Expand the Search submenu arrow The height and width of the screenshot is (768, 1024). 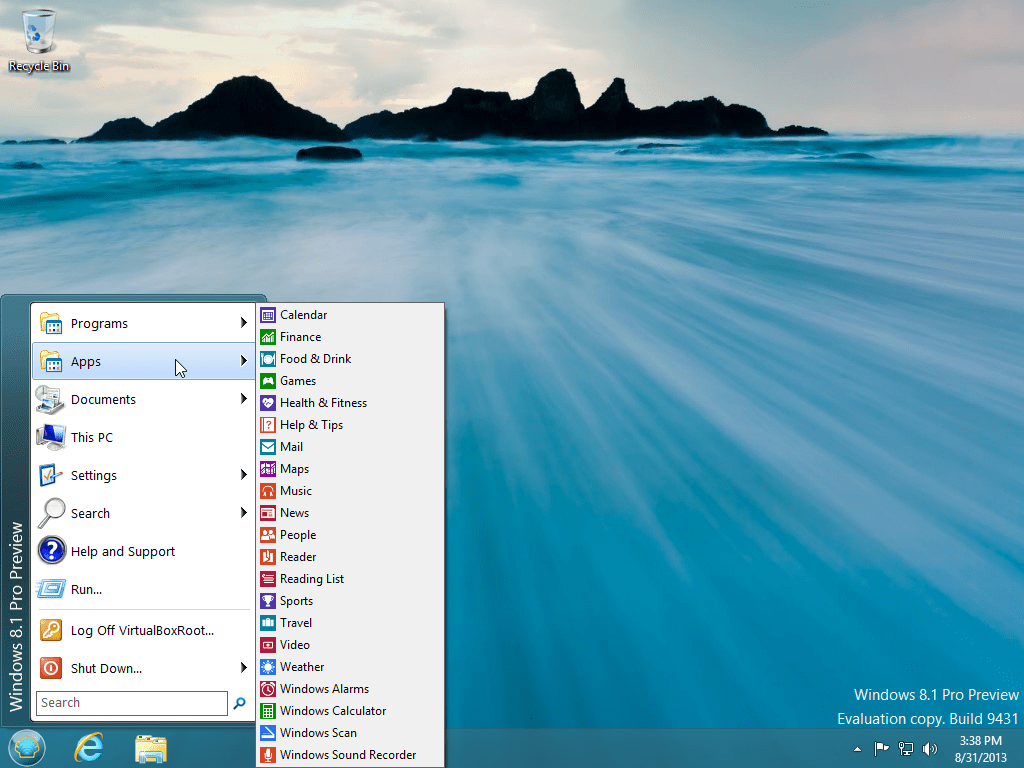(x=243, y=513)
